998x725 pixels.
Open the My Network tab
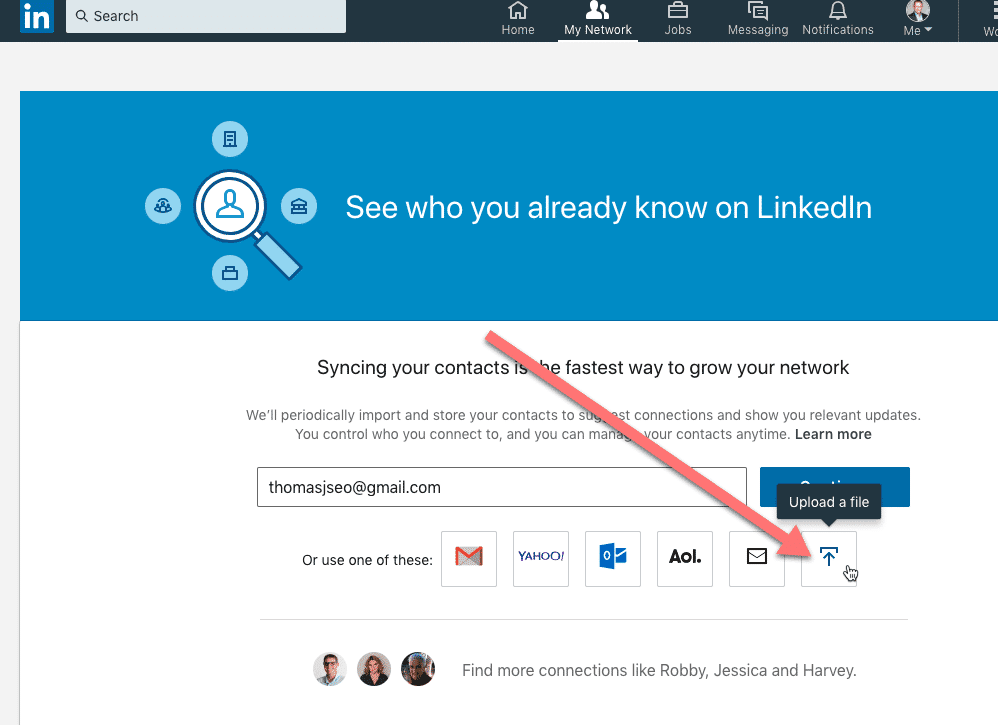(598, 19)
